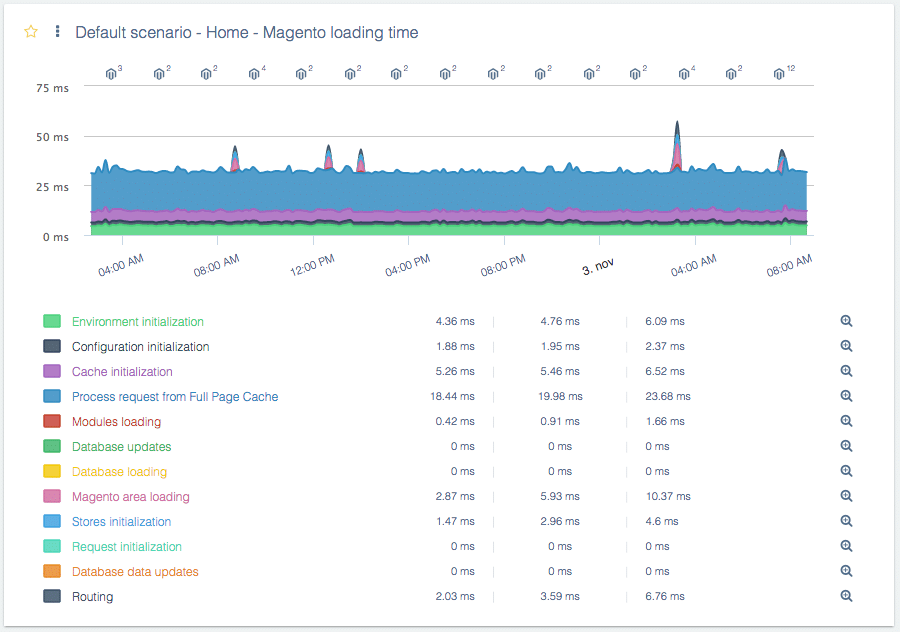The height and width of the screenshot is (632, 900).
Task: Toggle the pink Magento area loading swatch
Action: 52,496
